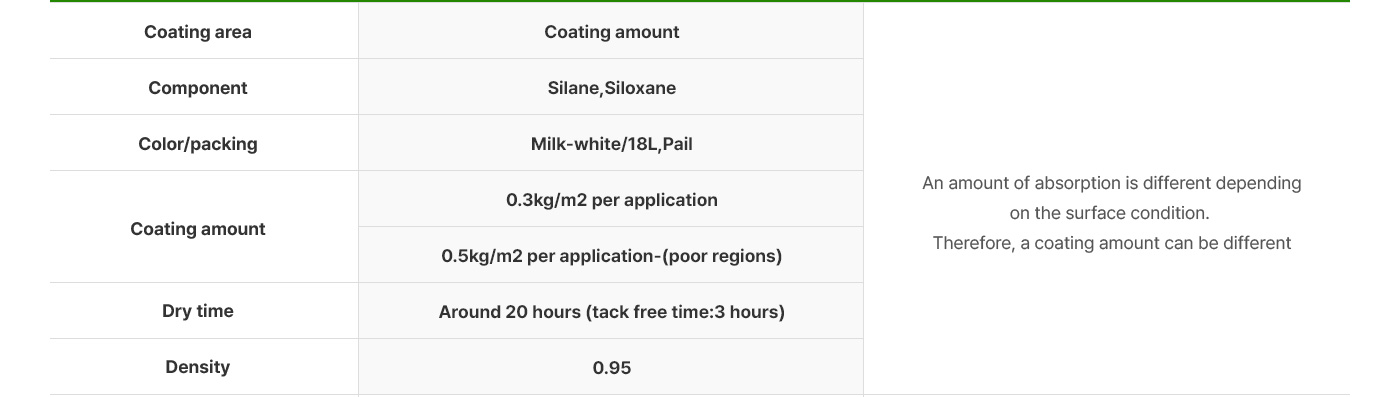Click '0.3kg/m2 per application' cell
Image resolution: width=1400 pixels, height=397 pixels.
click(611, 199)
